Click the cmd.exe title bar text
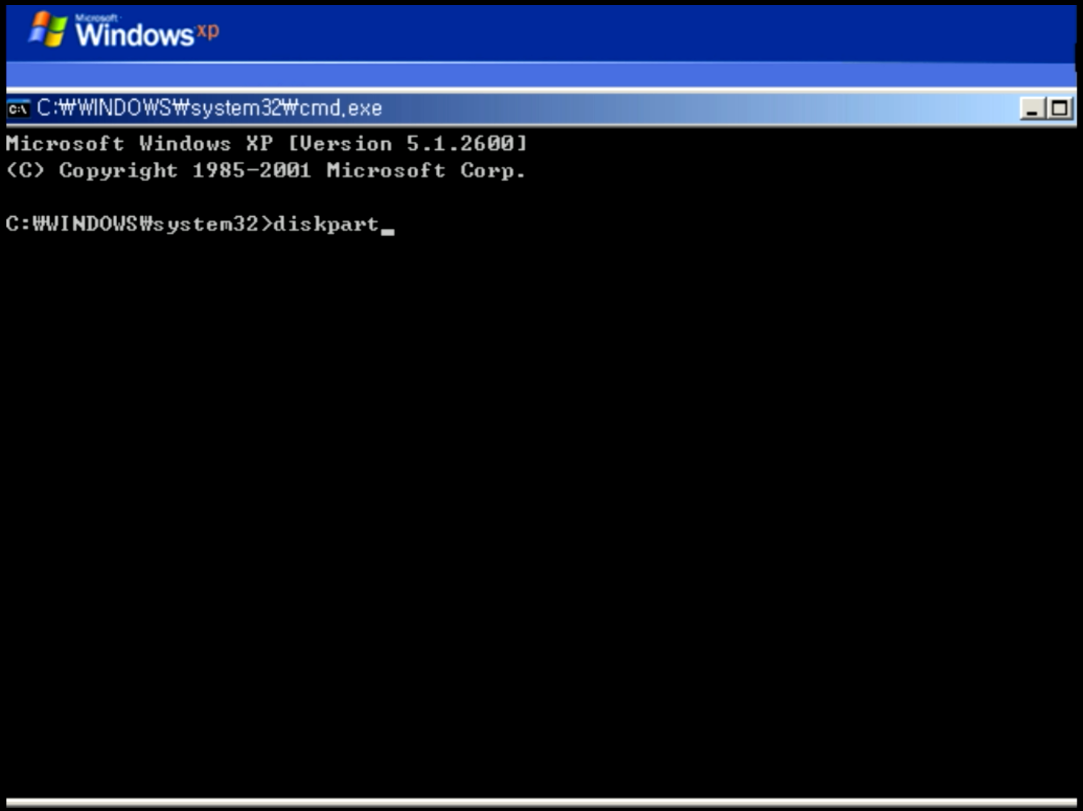Viewport: 1083px width, 811px height. (x=209, y=108)
